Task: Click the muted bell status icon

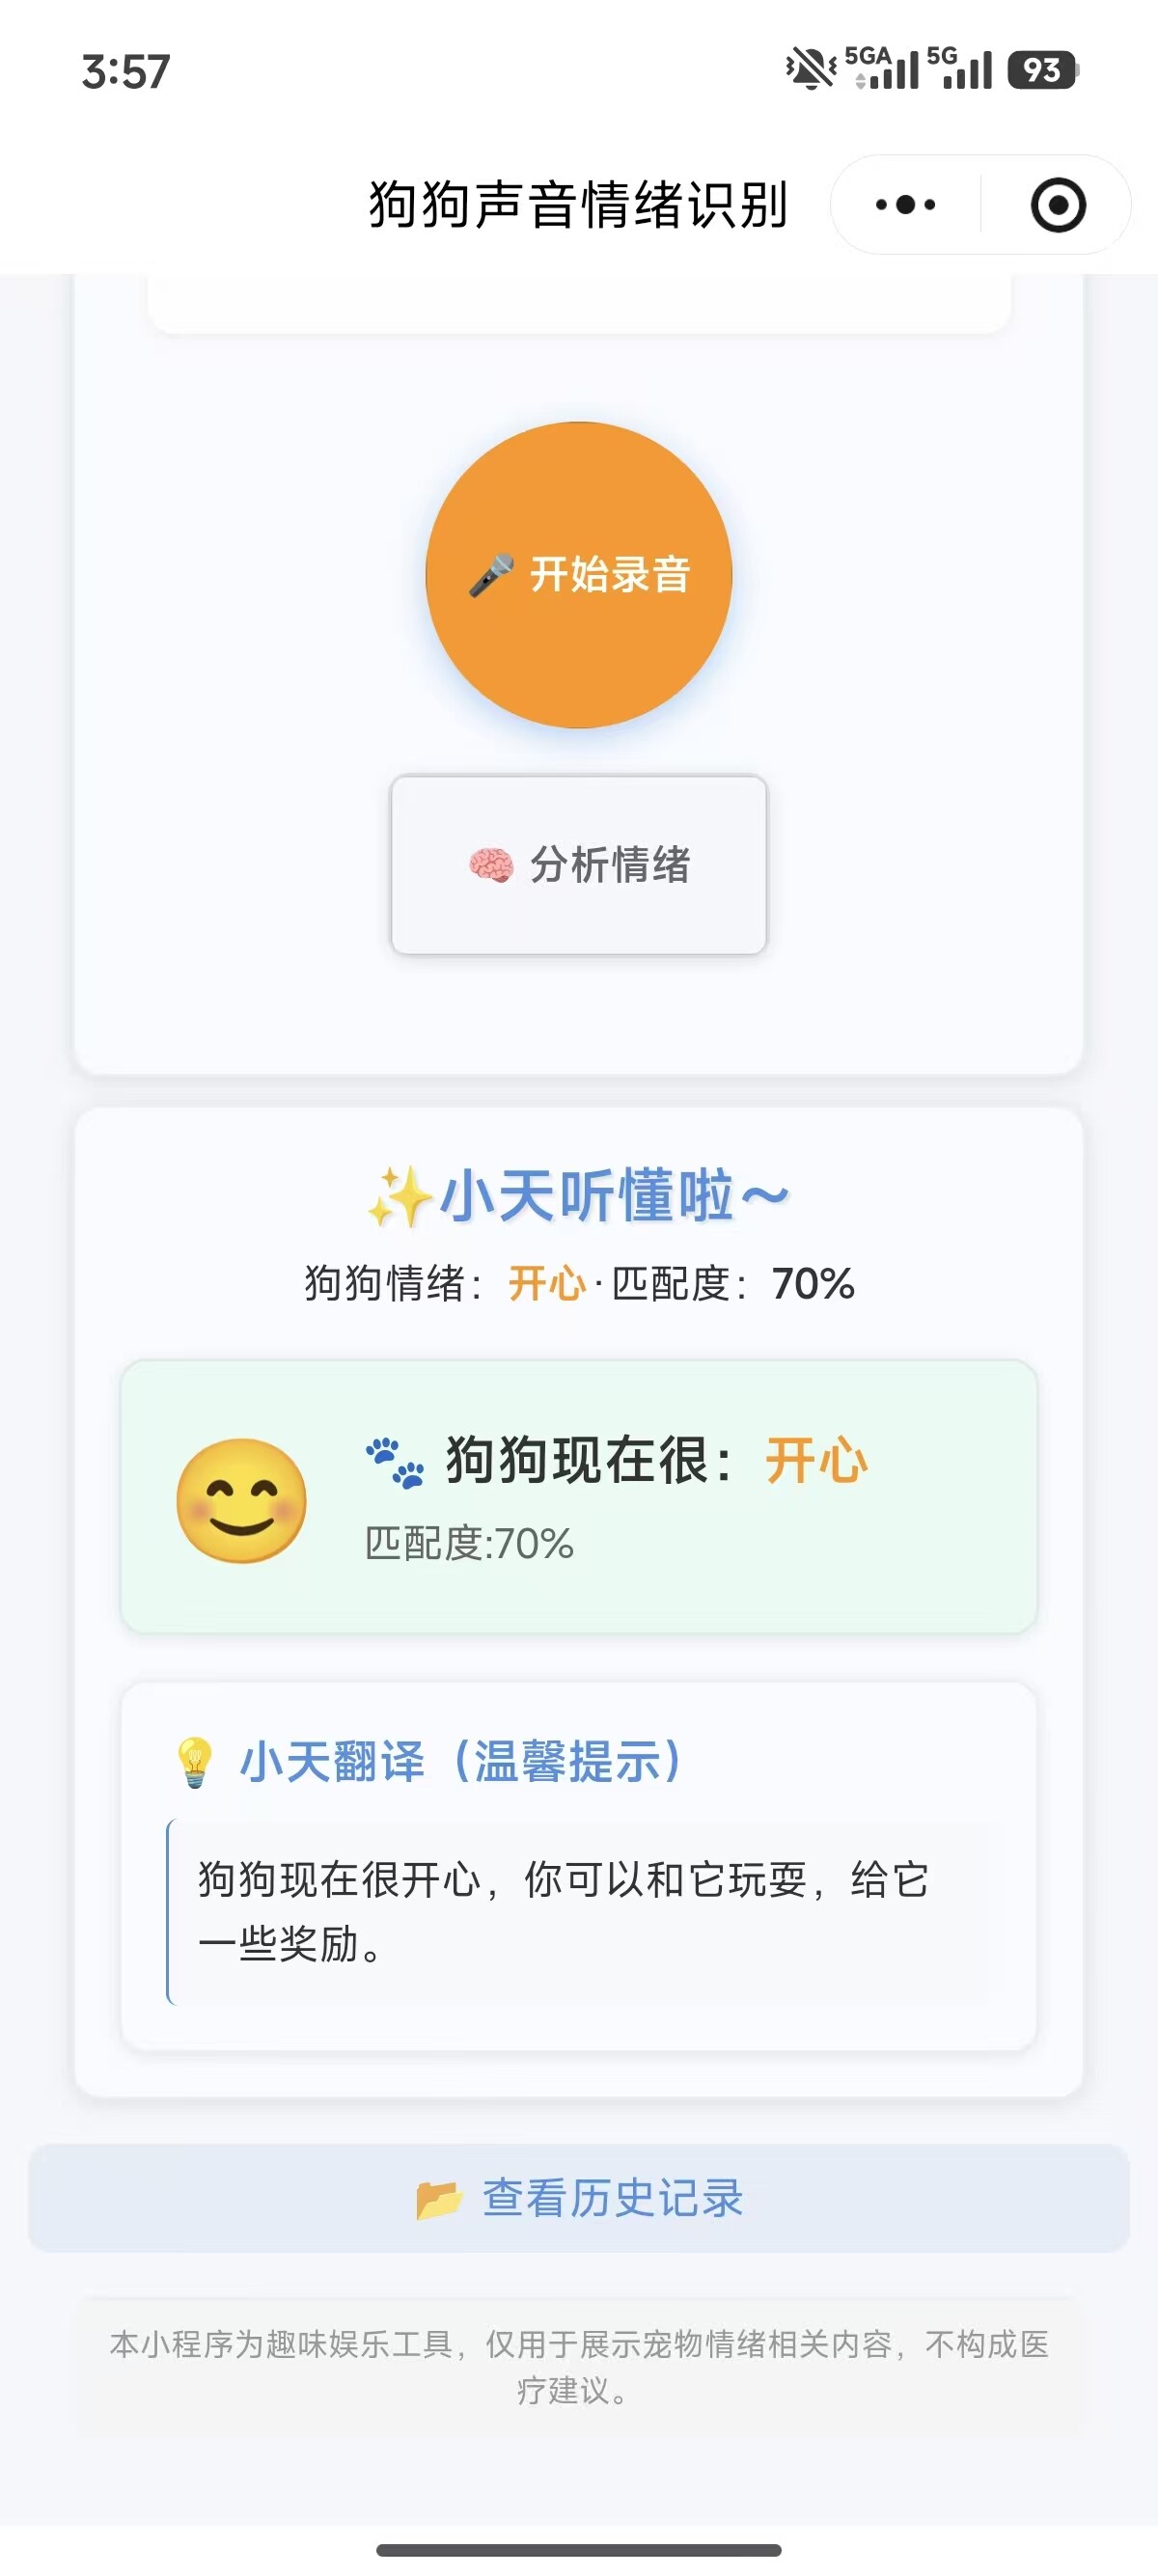Action: point(810,69)
